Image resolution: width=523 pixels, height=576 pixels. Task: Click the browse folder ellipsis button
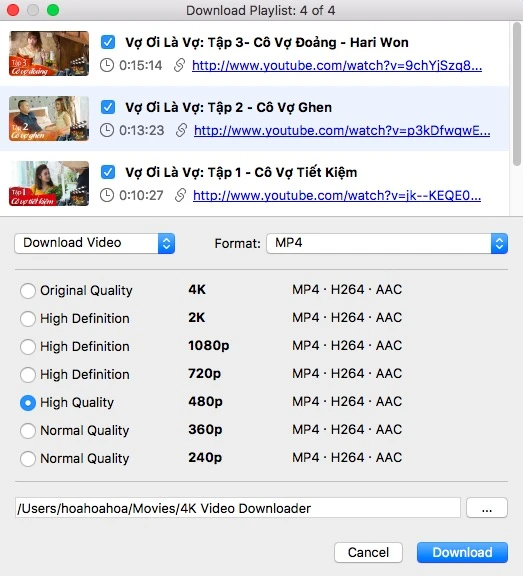487,508
